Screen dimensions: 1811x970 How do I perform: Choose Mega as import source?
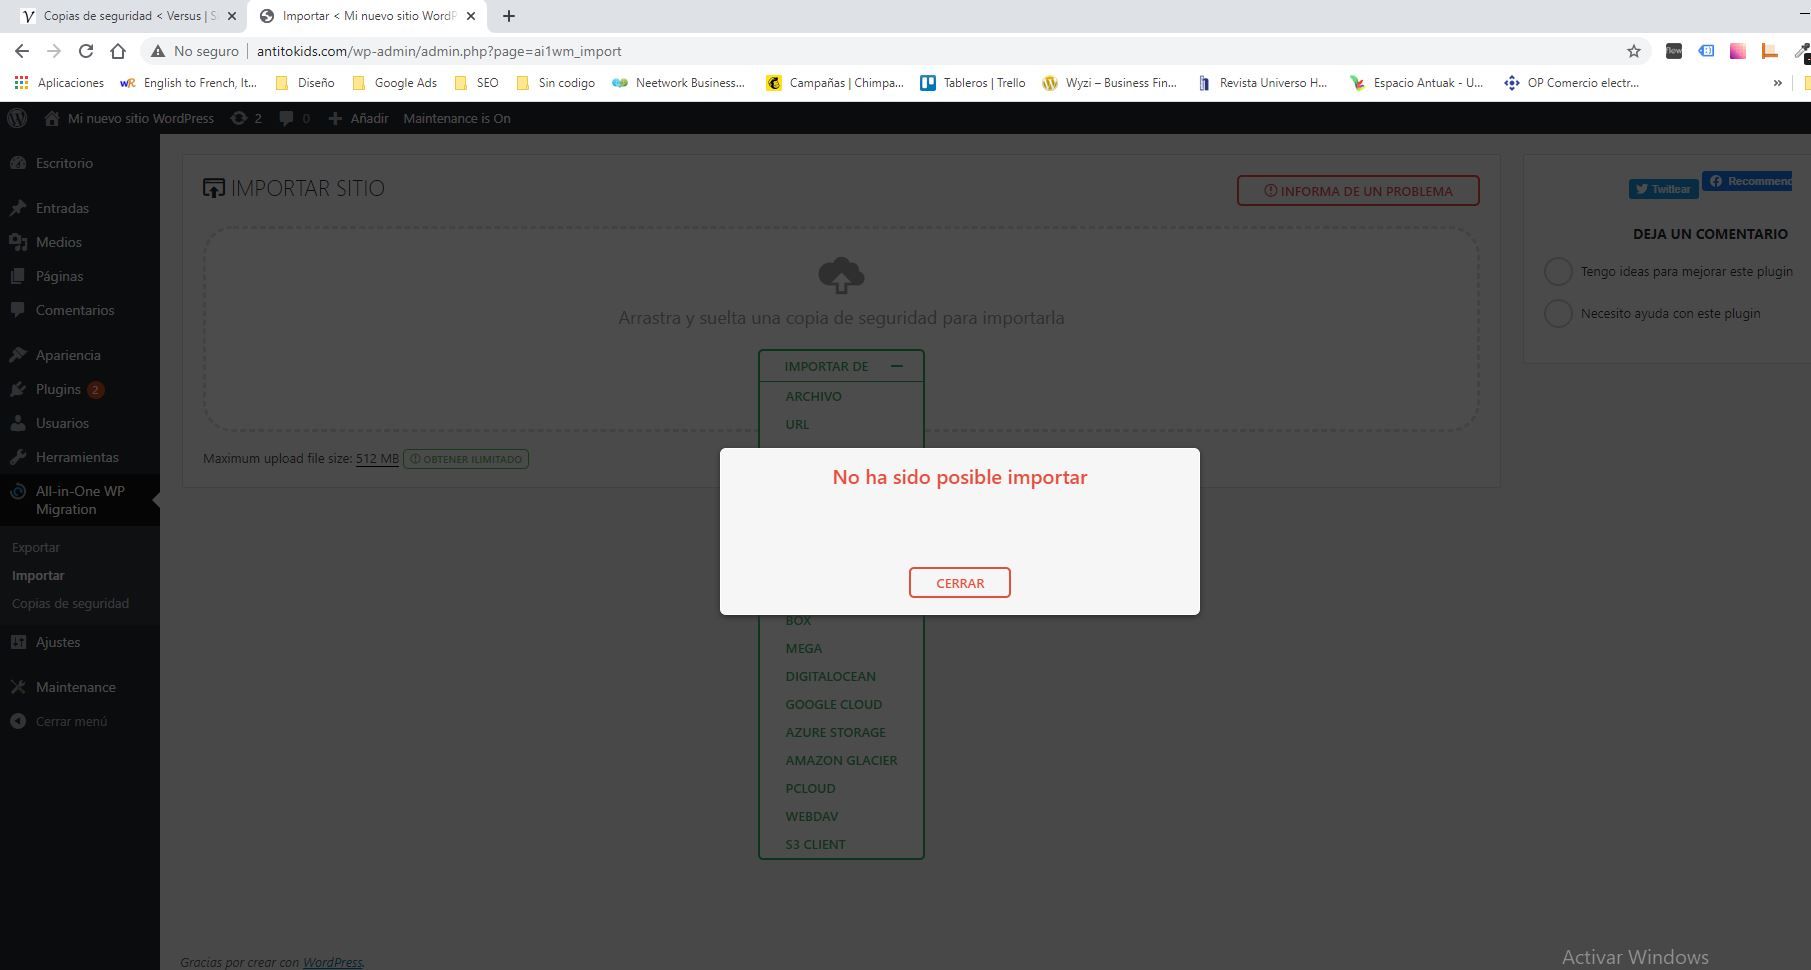[x=803, y=648]
